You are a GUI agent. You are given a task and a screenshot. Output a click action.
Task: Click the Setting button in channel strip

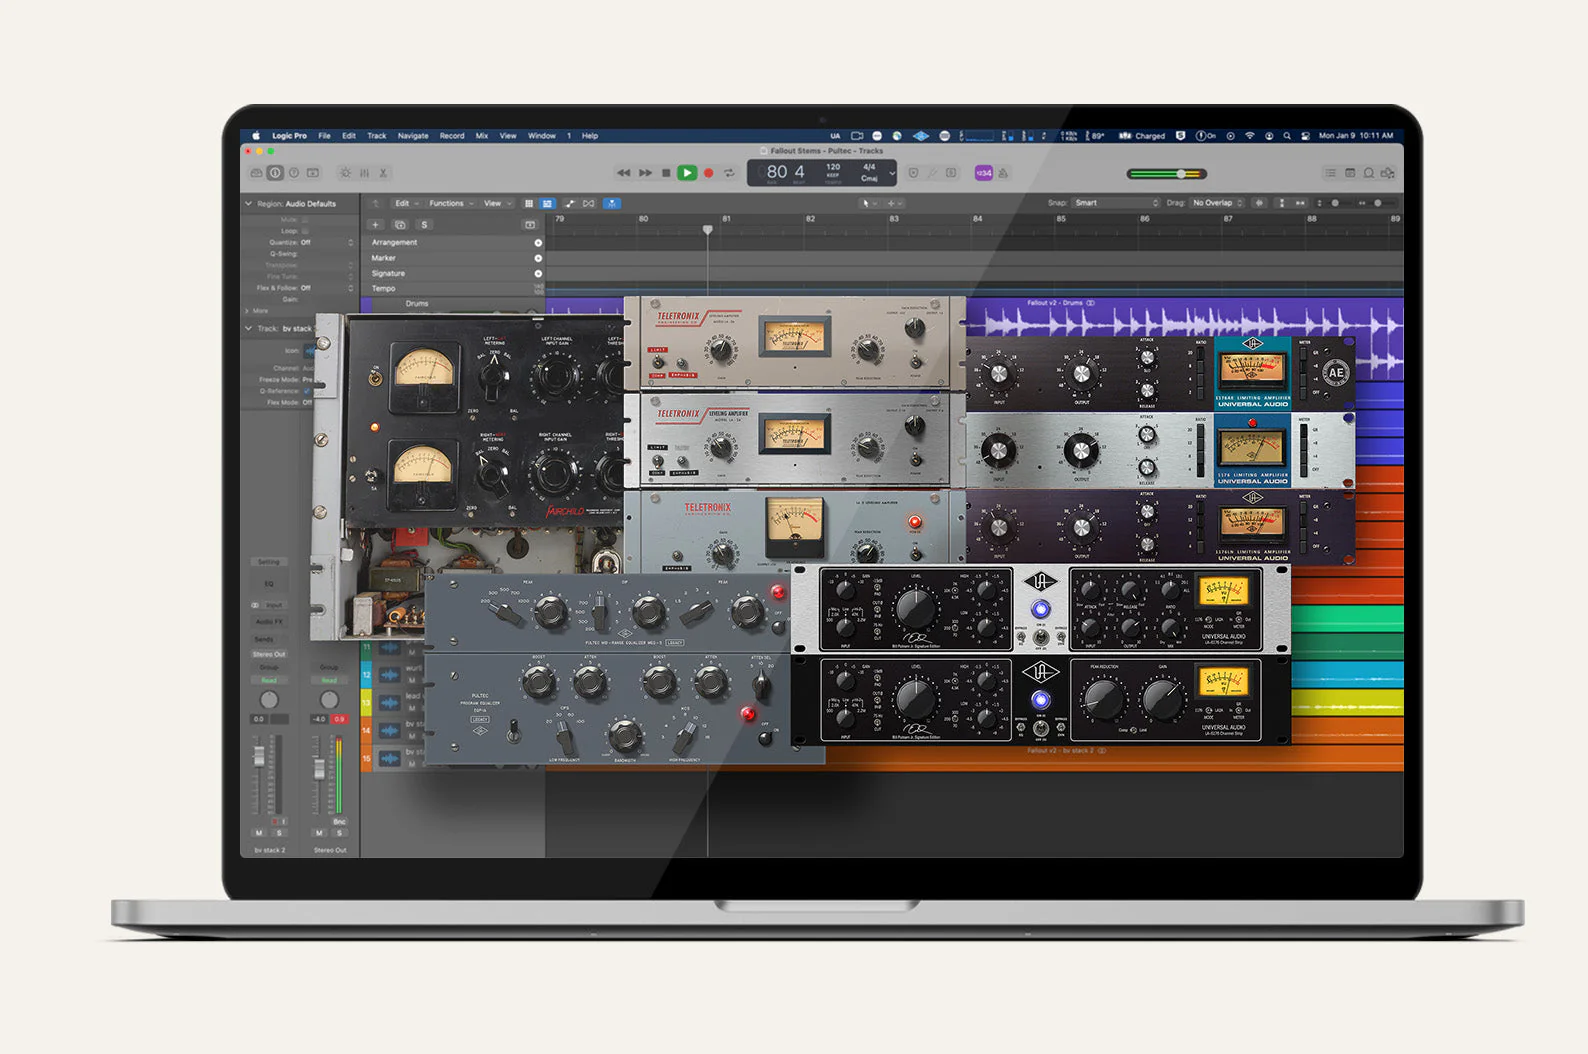click(x=269, y=562)
